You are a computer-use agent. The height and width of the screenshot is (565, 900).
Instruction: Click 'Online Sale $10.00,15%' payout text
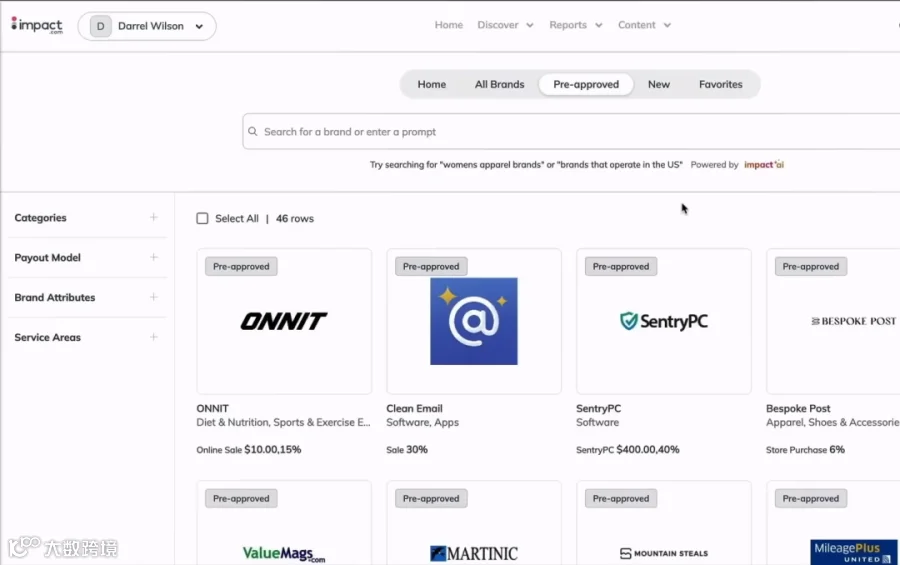pyautogui.click(x=249, y=450)
